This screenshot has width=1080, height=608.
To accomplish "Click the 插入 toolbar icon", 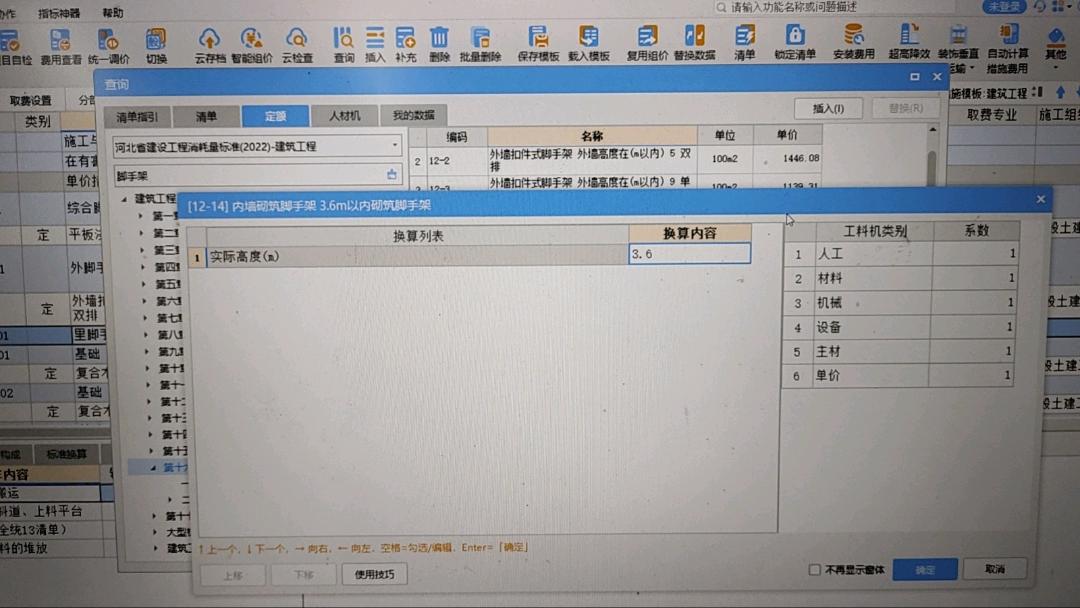I will click(x=375, y=45).
